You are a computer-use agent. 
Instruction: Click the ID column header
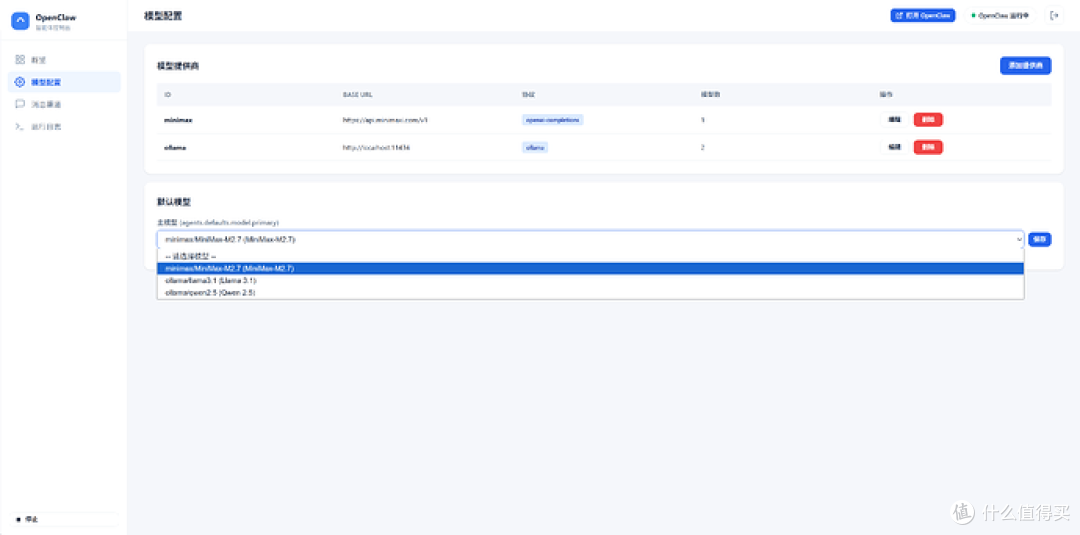click(167, 94)
